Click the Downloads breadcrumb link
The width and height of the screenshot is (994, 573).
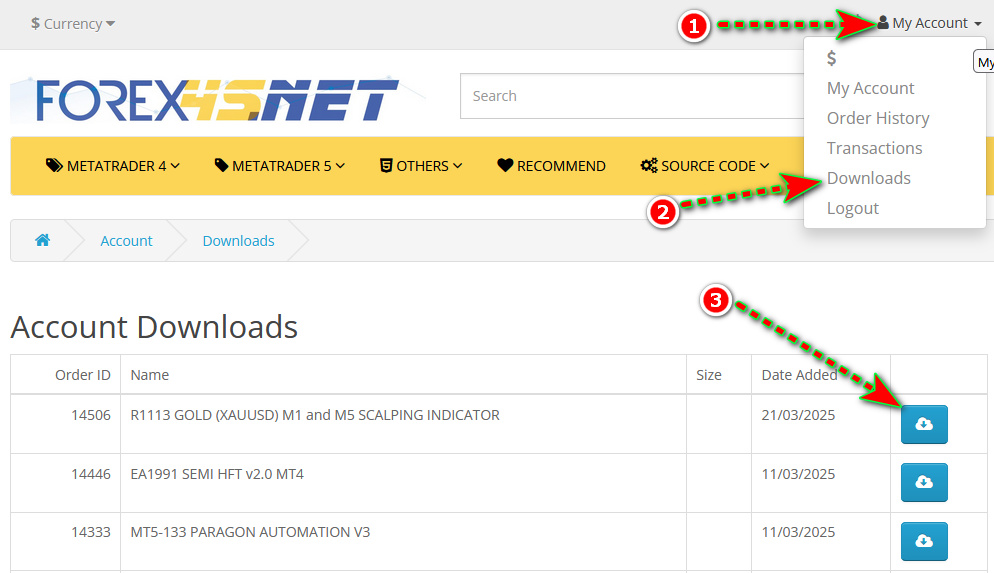[238, 241]
